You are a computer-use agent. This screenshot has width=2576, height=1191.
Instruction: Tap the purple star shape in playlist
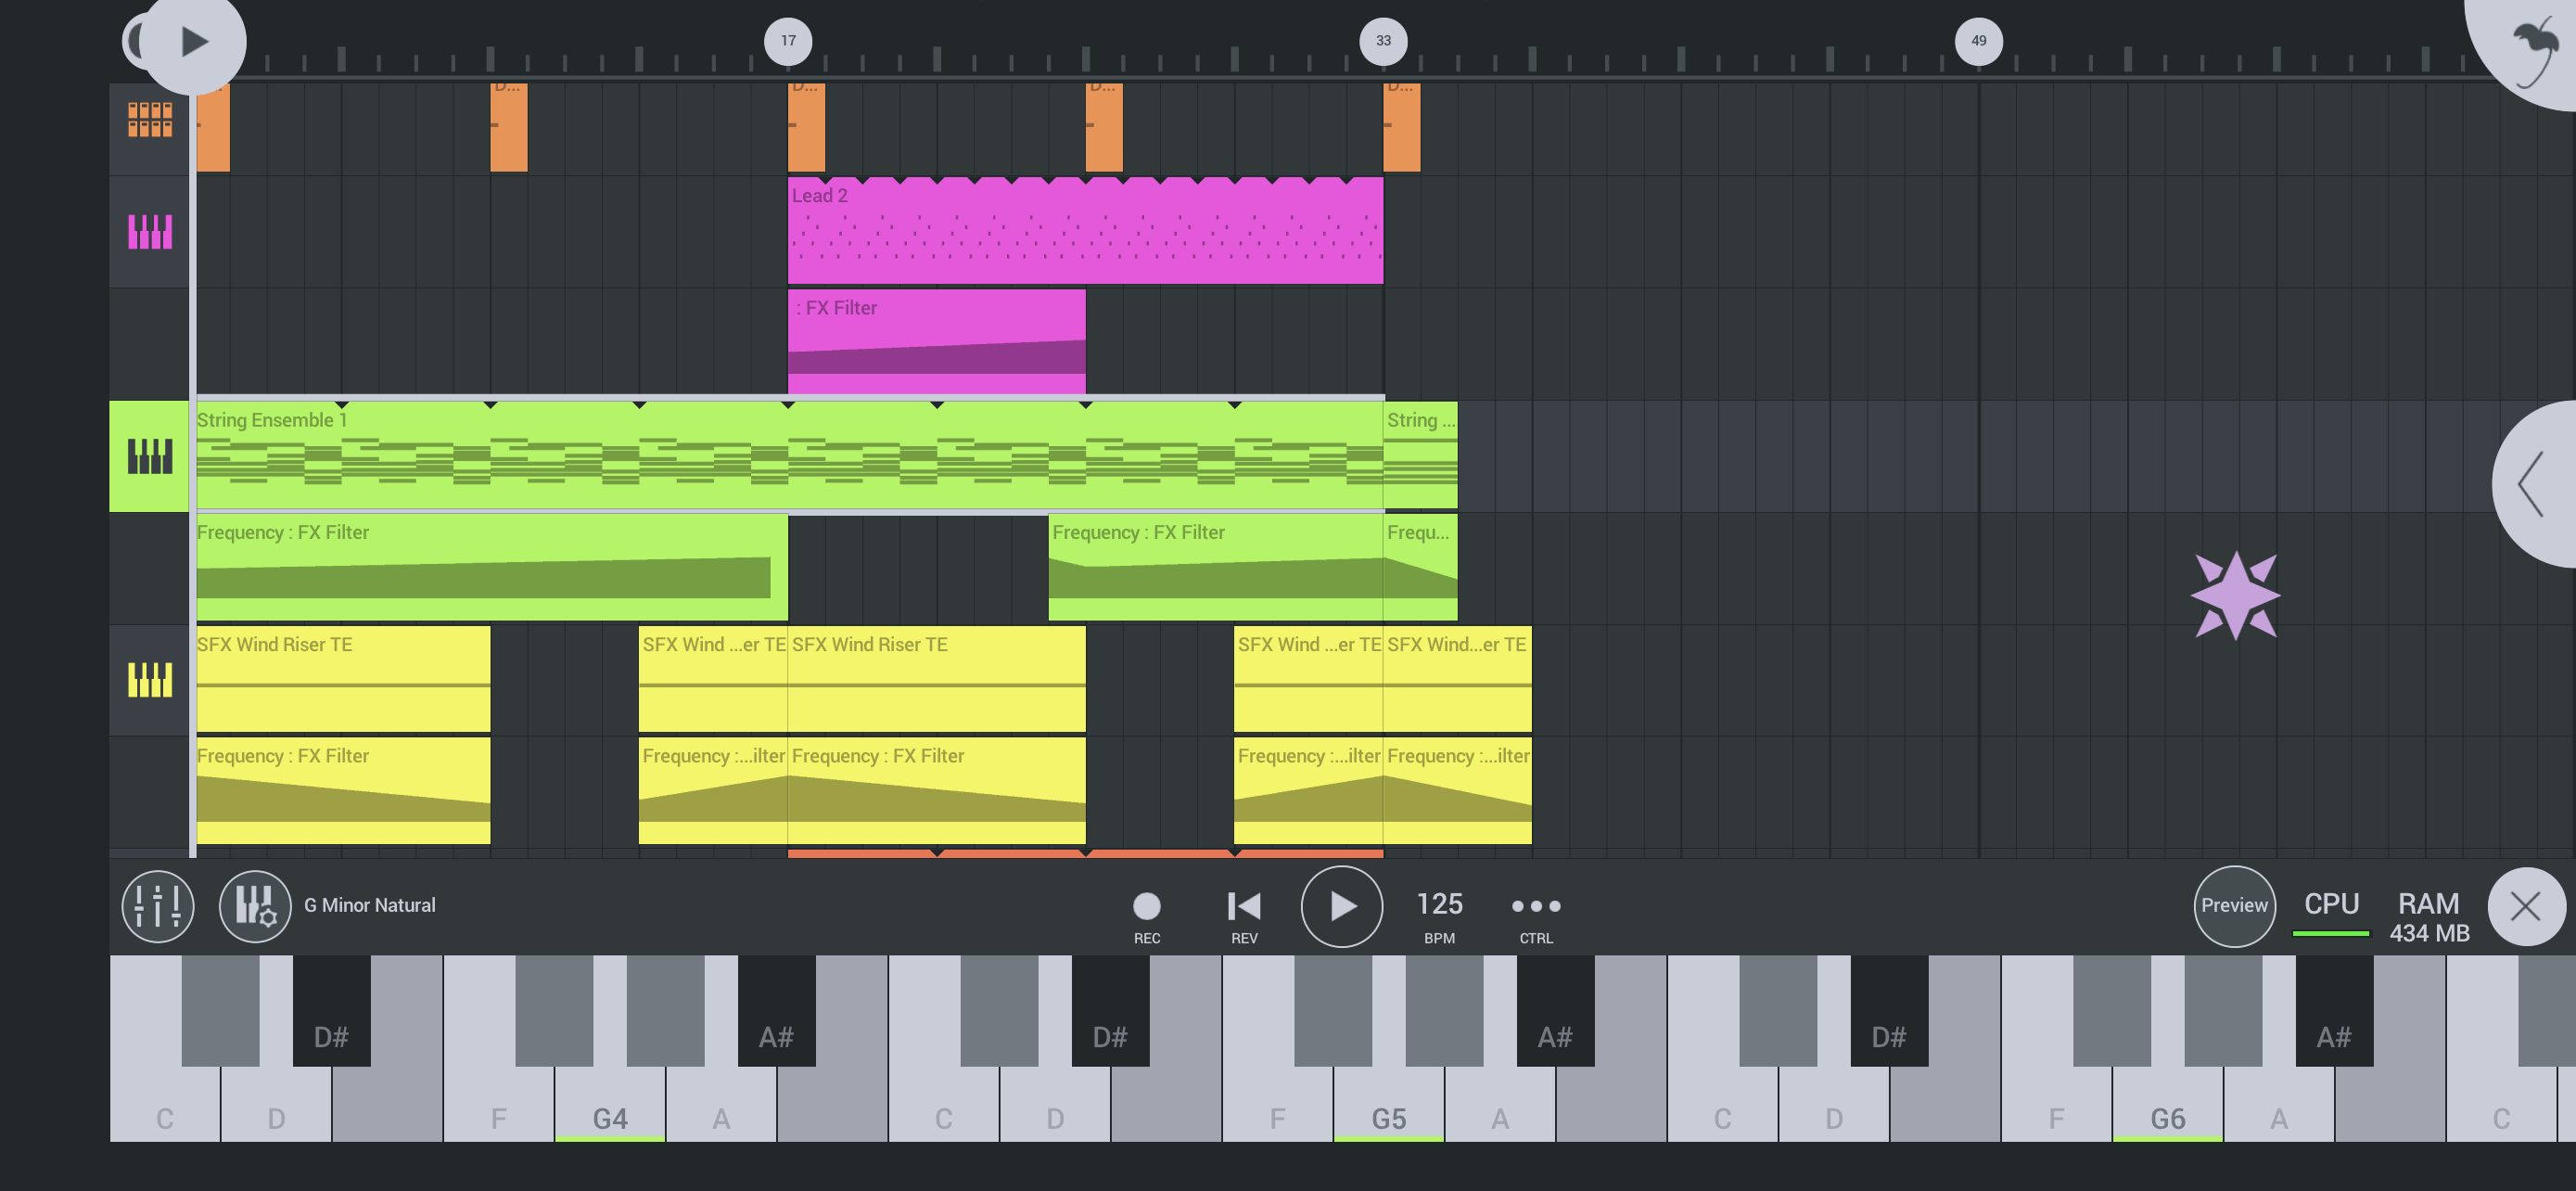(x=2235, y=595)
